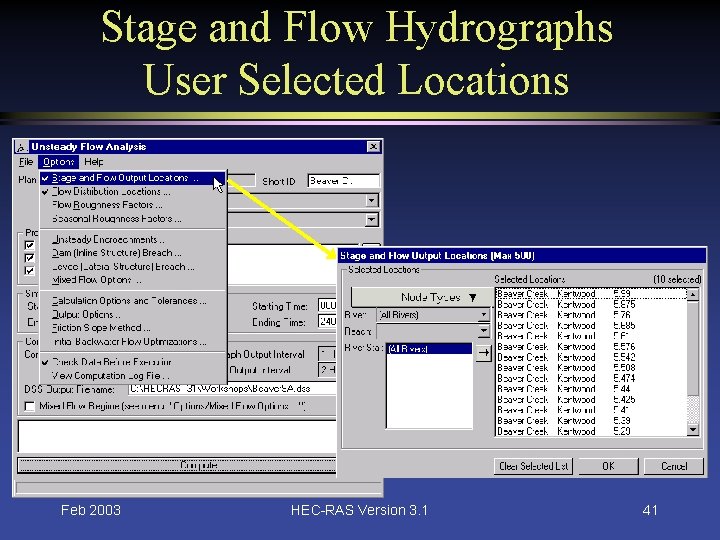The width and height of the screenshot is (720, 540).
Task: Click scroll down arrow in Selected Locations list
Action: click(693, 430)
